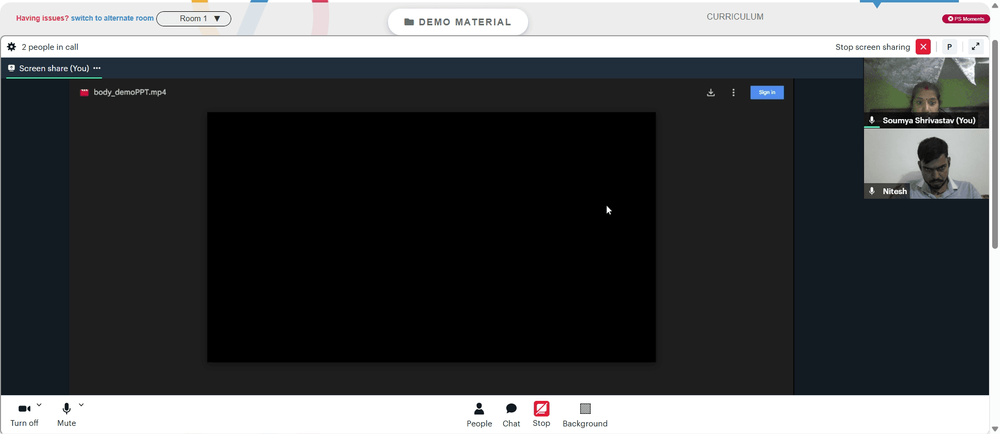Toggle fullscreen with the expand arrows icon
This screenshot has width=1000, height=434.
point(975,47)
